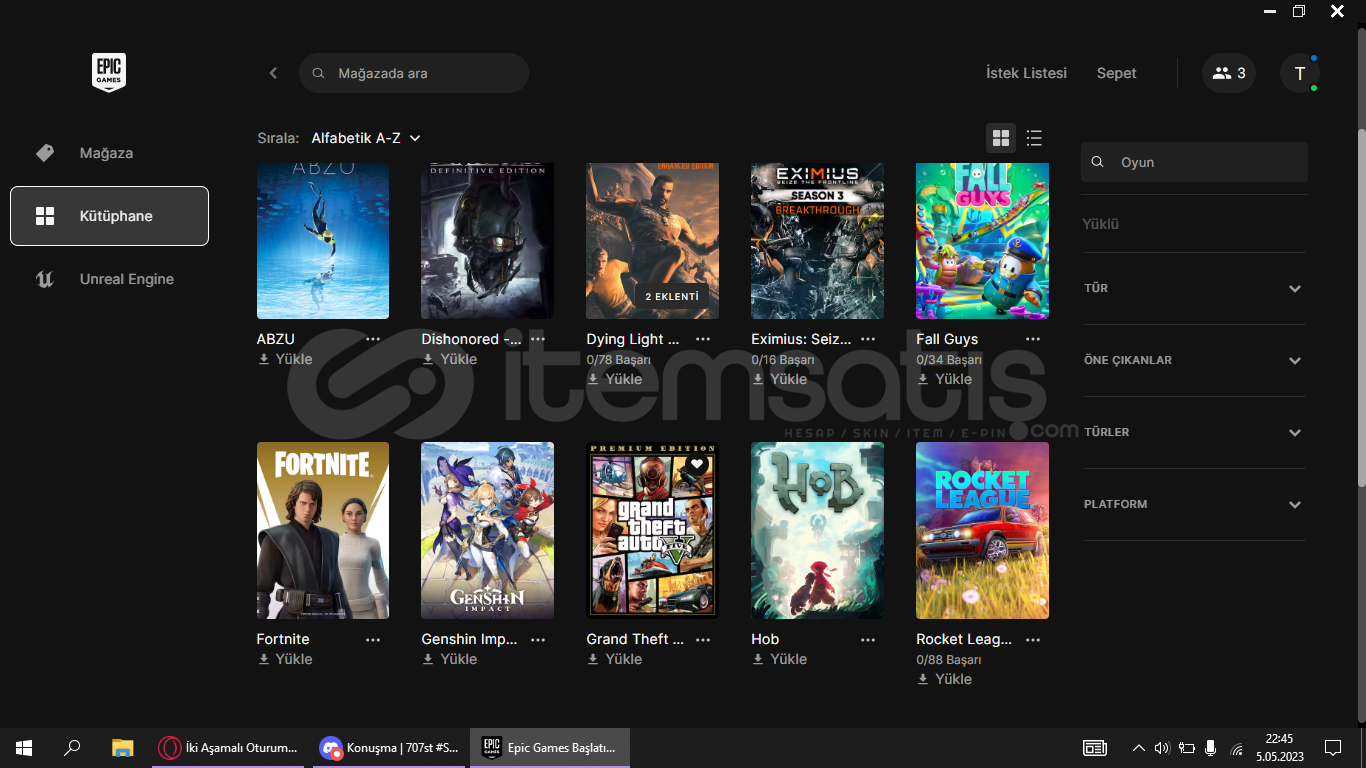Open more options for Grand Theft Auto
This screenshot has width=1366, height=768.
click(x=703, y=639)
